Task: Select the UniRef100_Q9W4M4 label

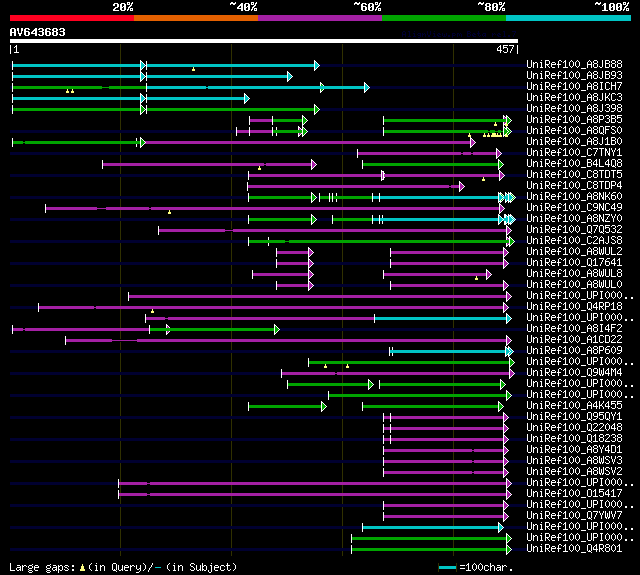Action: pos(574,372)
